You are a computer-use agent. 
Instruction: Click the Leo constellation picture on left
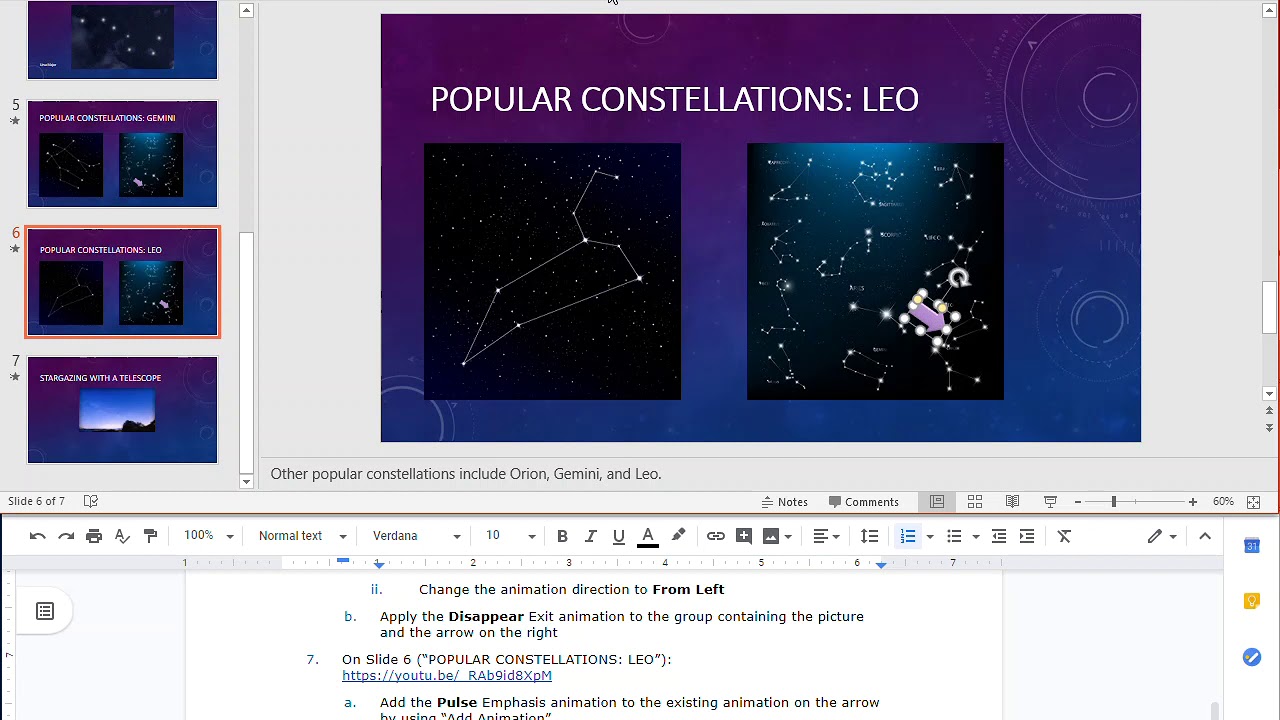tap(552, 272)
